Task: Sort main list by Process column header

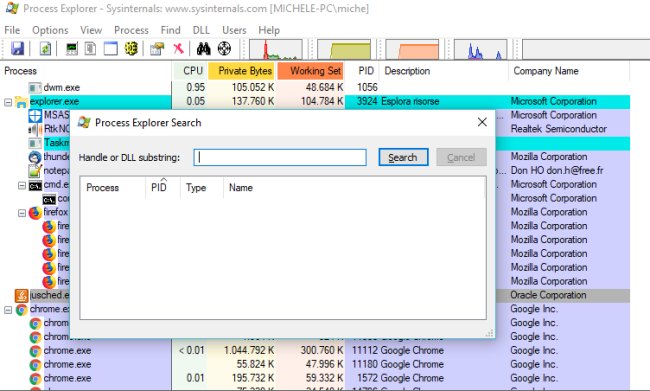Action: point(86,71)
